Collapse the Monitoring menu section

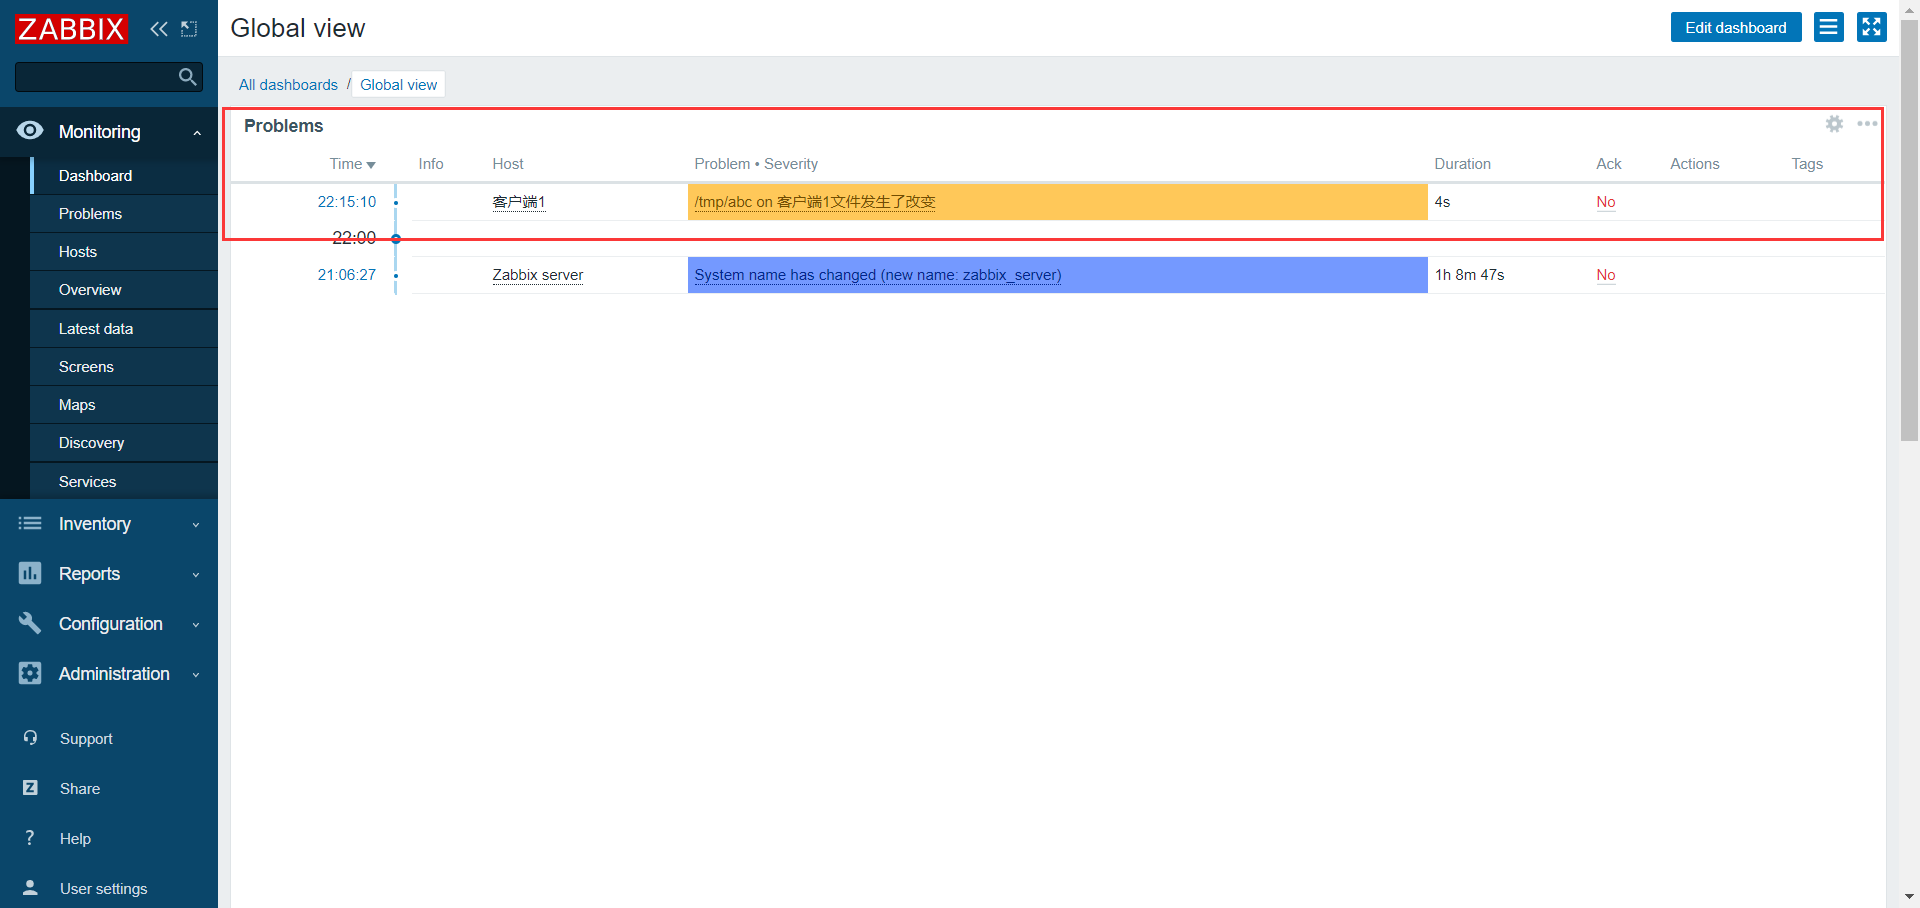197,132
